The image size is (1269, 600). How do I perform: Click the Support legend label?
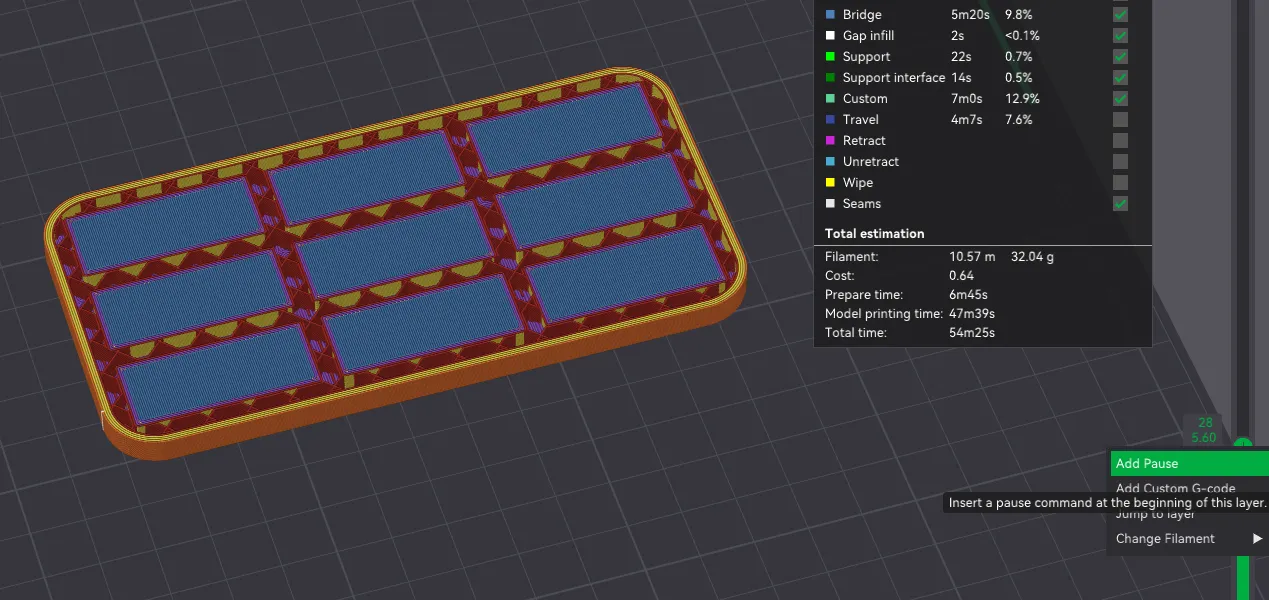pyautogui.click(x=866, y=57)
